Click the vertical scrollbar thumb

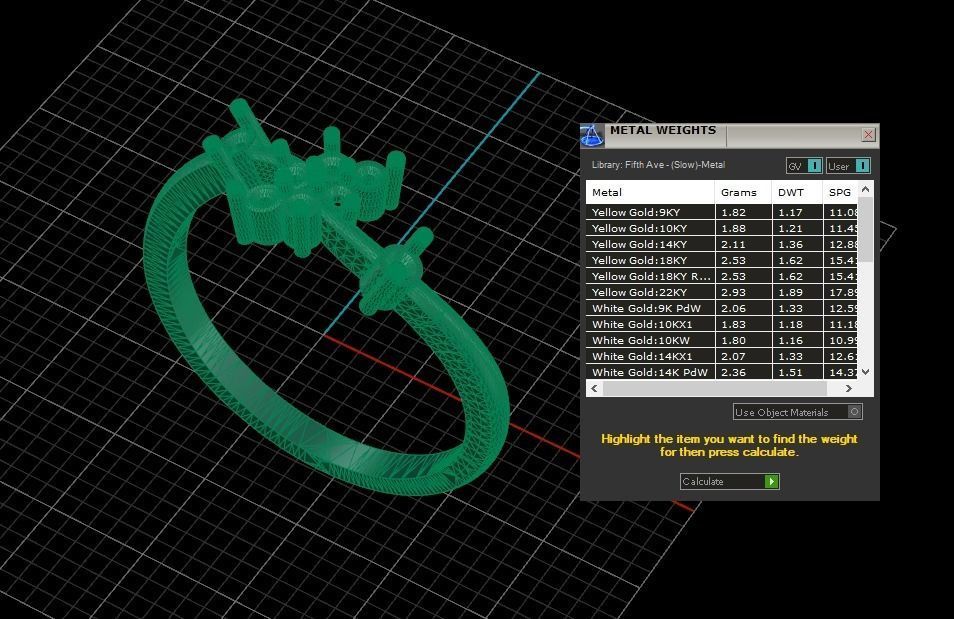[866, 229]
